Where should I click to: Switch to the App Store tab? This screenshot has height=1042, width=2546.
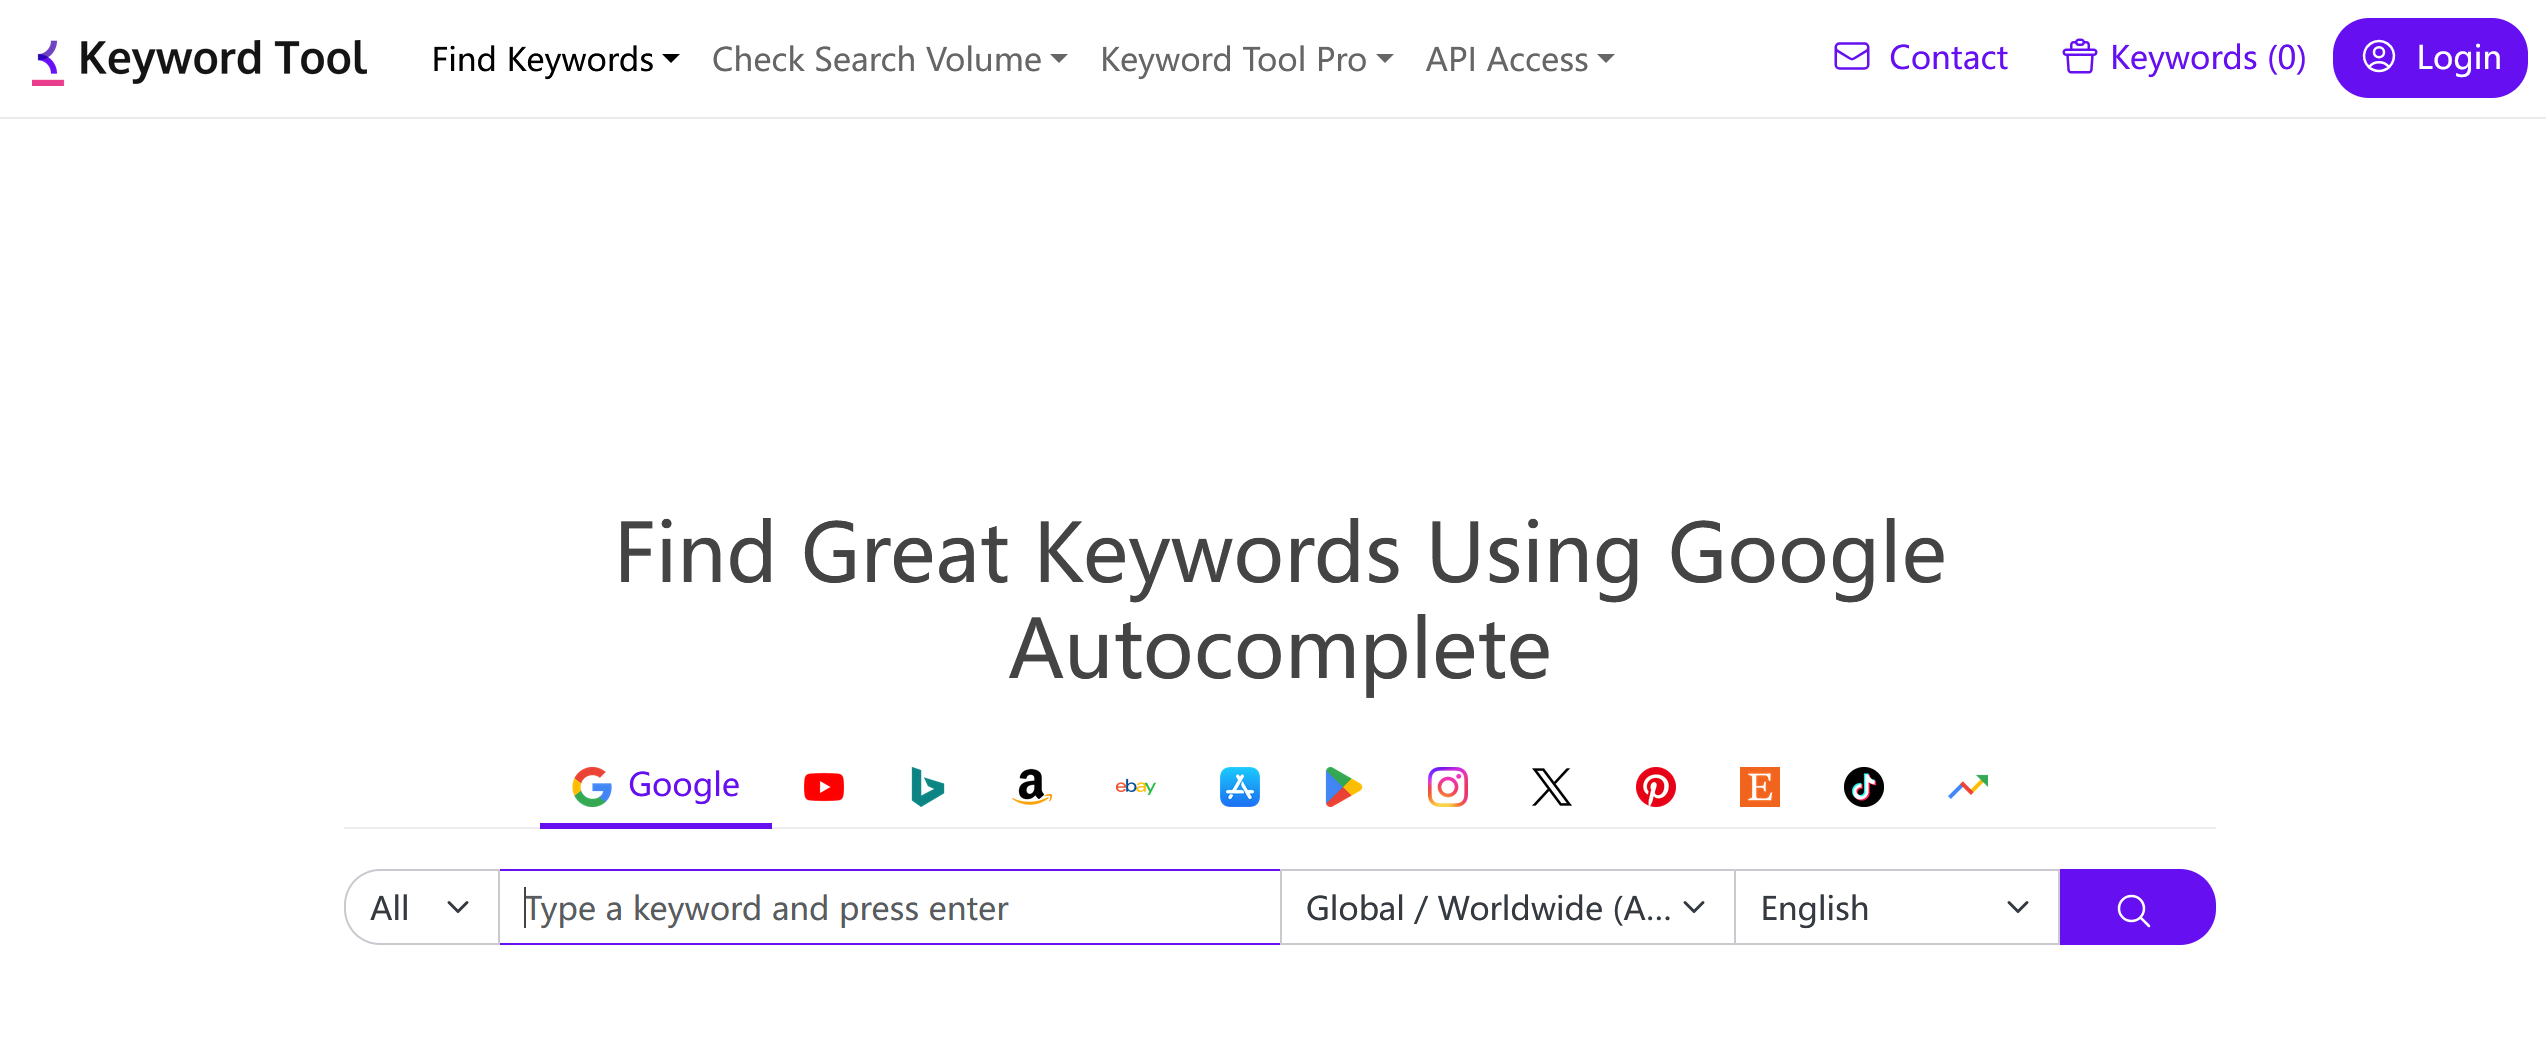tap(1240, 787)
